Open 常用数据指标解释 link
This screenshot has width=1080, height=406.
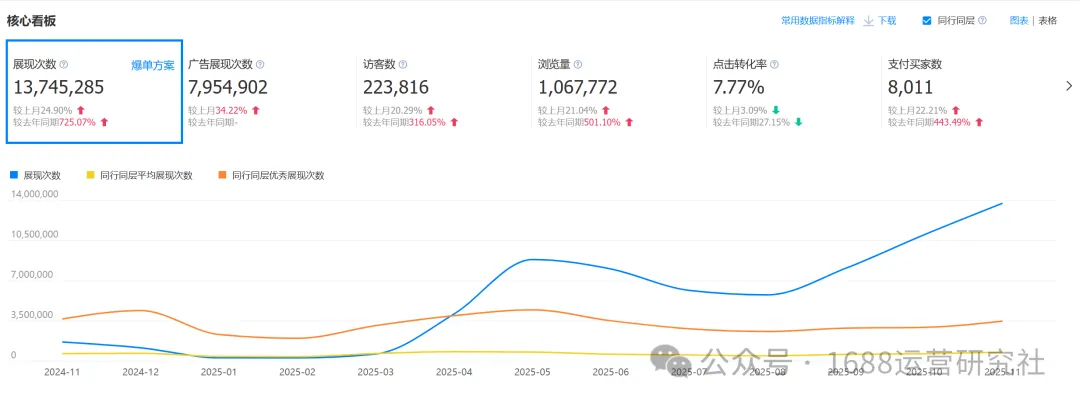click(817, 20)
